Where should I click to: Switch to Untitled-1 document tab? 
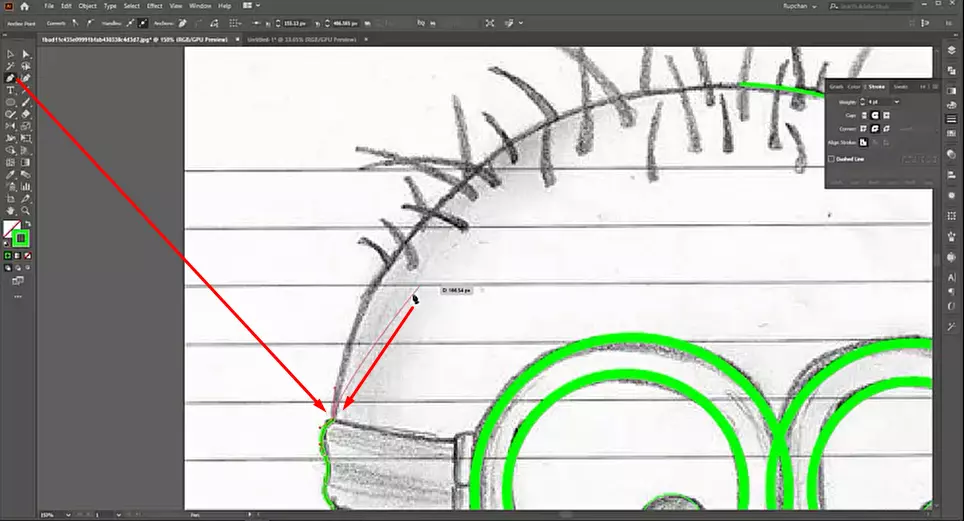click(301, 39)
